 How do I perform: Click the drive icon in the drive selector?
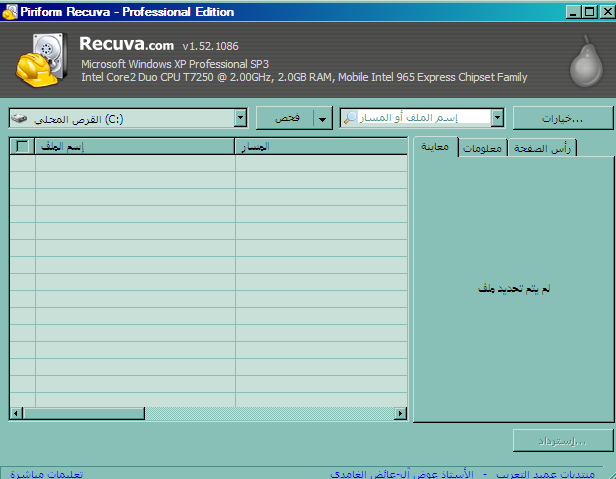(21, 118)
